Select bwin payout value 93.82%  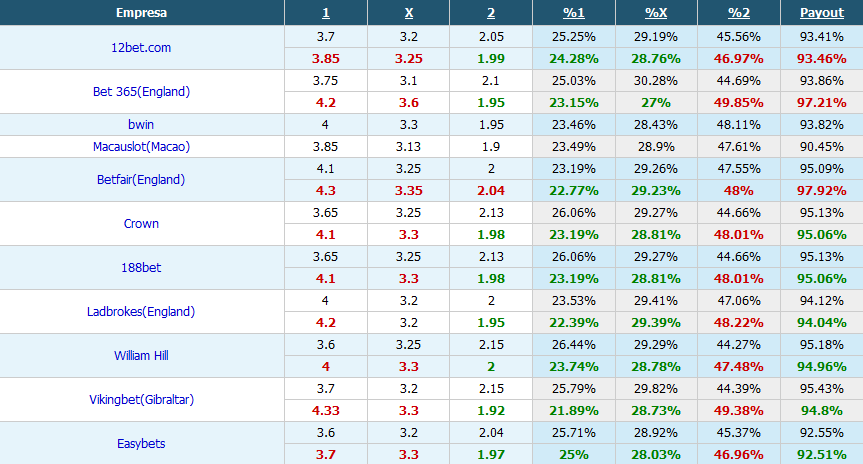821,125
